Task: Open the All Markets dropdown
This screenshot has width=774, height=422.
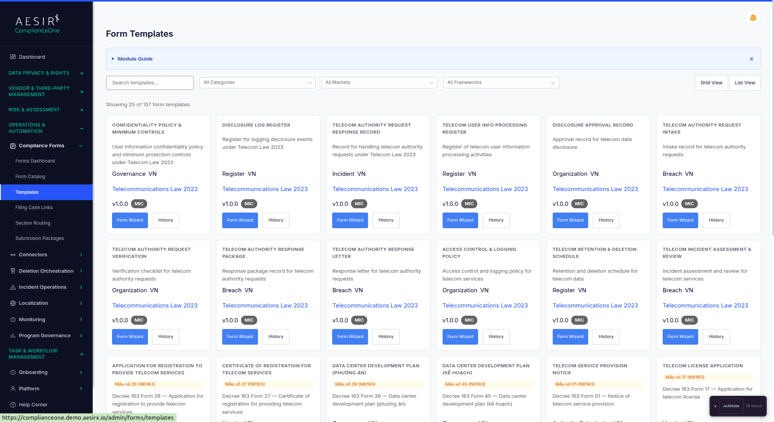Action: (x=379, y=82)
